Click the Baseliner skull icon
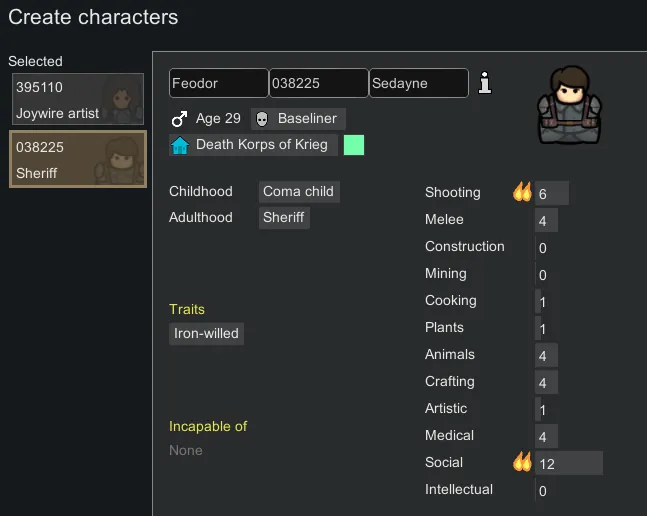This screenshot has height=516, width=647. [262, 119]
